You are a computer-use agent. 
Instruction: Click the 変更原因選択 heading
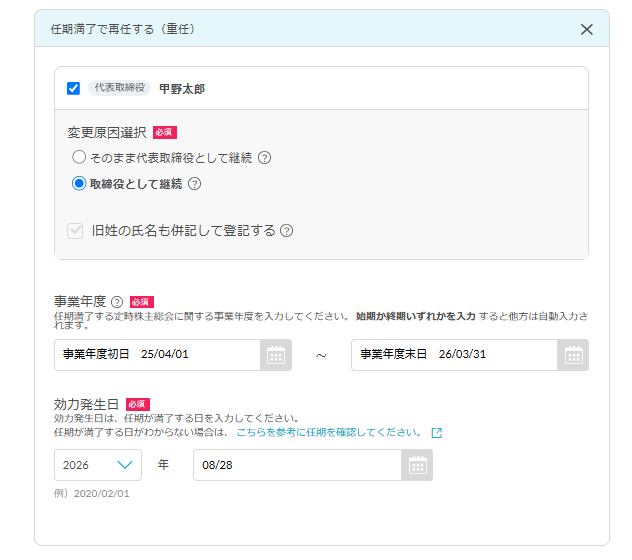point(107,133)
